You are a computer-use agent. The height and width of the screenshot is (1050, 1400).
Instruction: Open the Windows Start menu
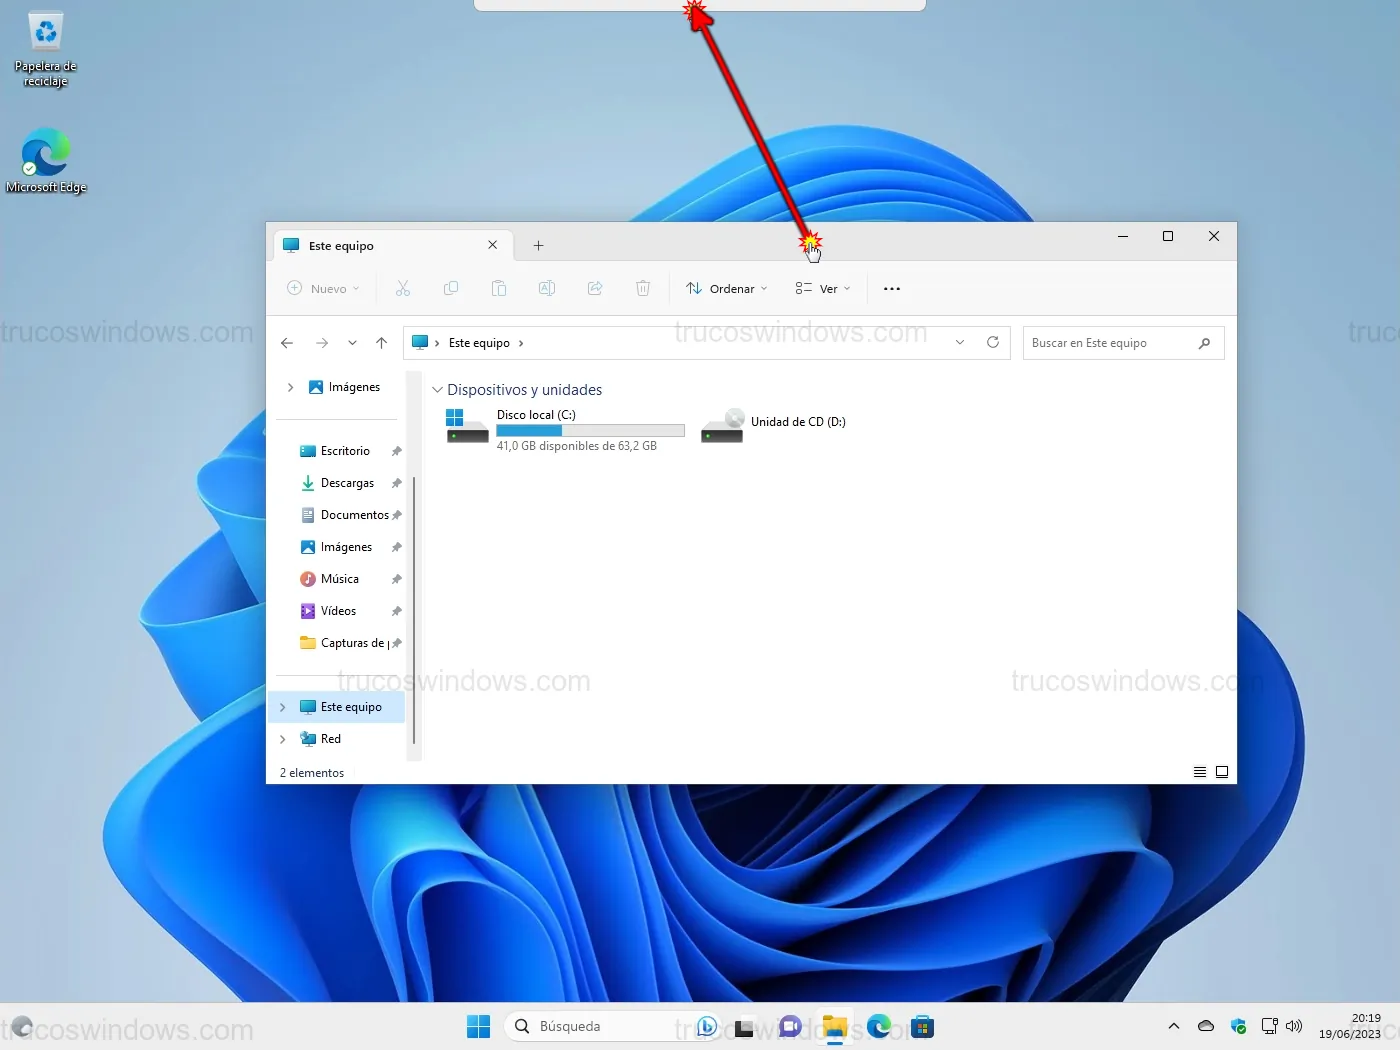tap(478, 1026)
